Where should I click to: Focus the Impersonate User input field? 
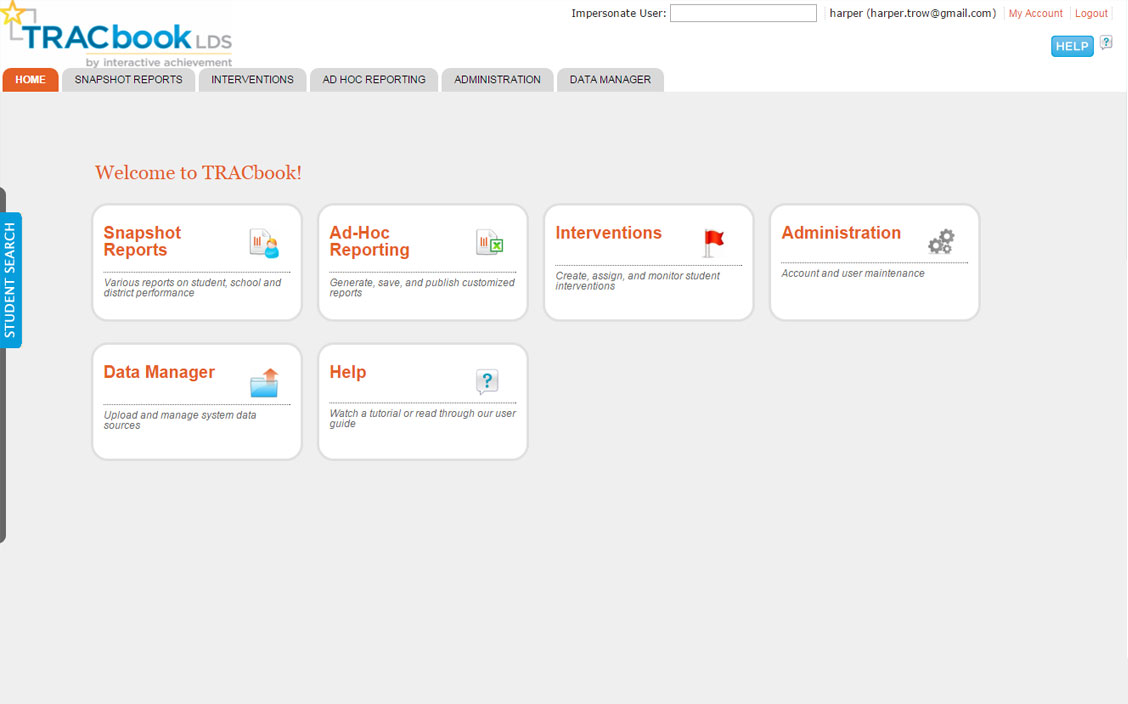tap(743, 13)
